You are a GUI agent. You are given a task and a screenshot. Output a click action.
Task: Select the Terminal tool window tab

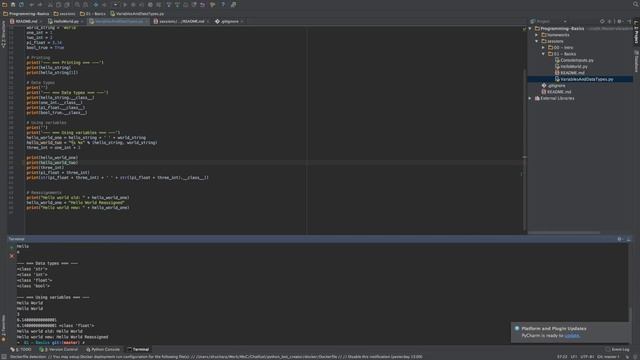pos(138,349)
